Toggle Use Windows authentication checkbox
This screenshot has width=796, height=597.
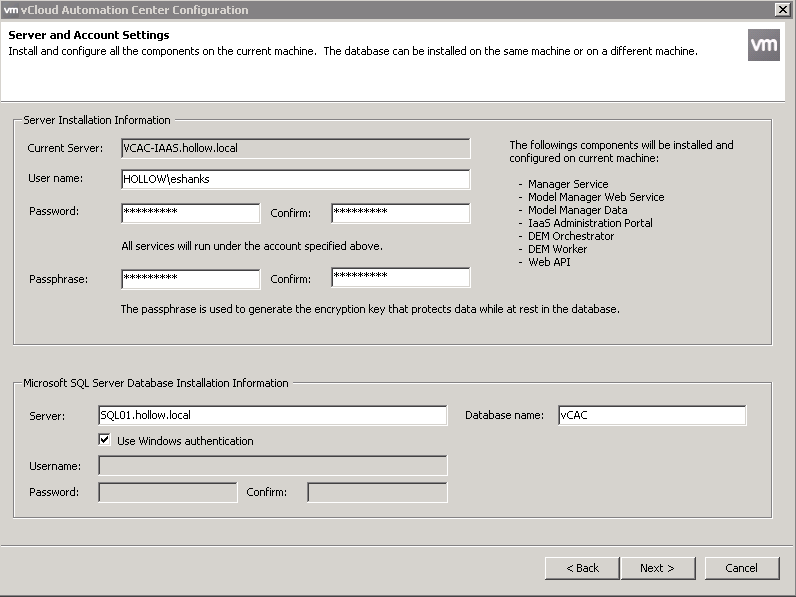104,440
